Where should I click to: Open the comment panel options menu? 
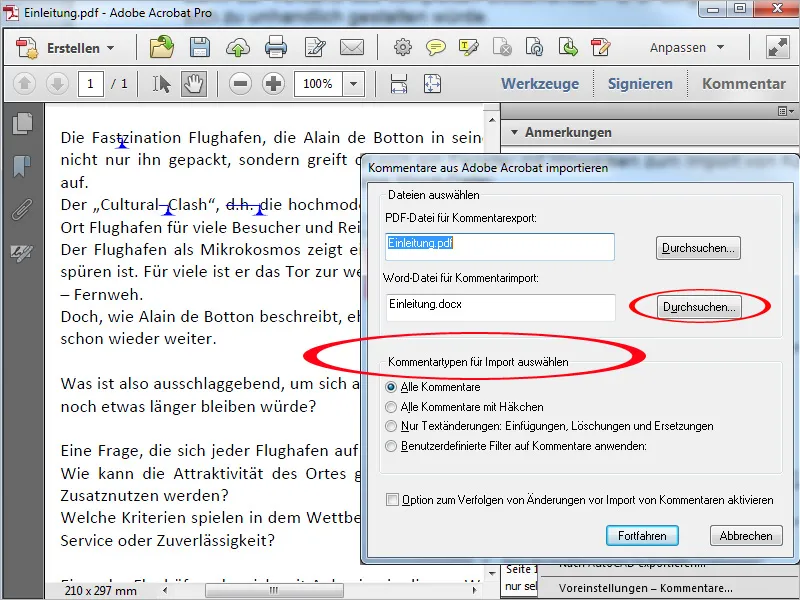[x=786, y=111]
